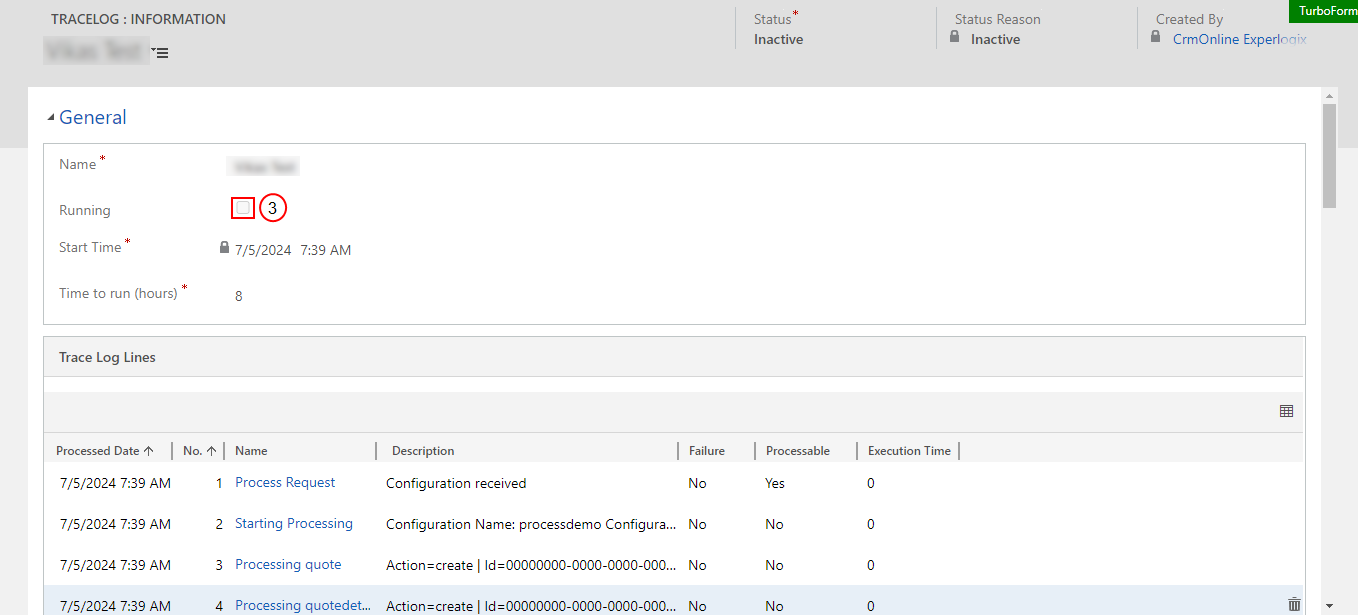Open the grid view icon for Trace Log Lines
The height and width of the screenshot is (615, 1358).
(1286, 411)
